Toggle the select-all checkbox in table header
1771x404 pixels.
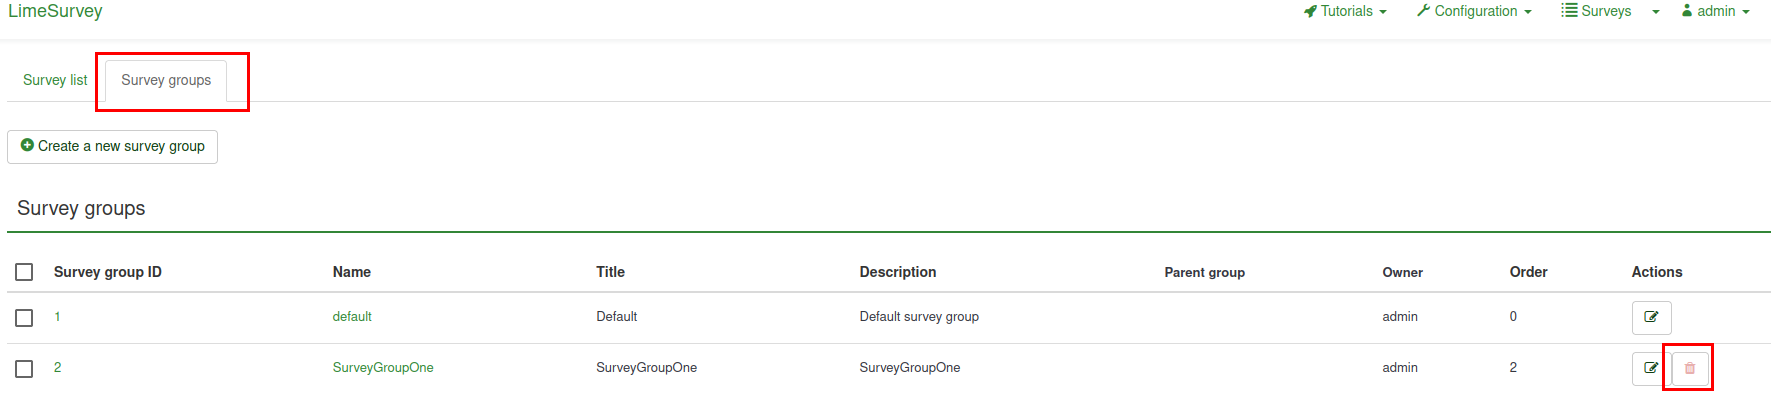(25, 272)
